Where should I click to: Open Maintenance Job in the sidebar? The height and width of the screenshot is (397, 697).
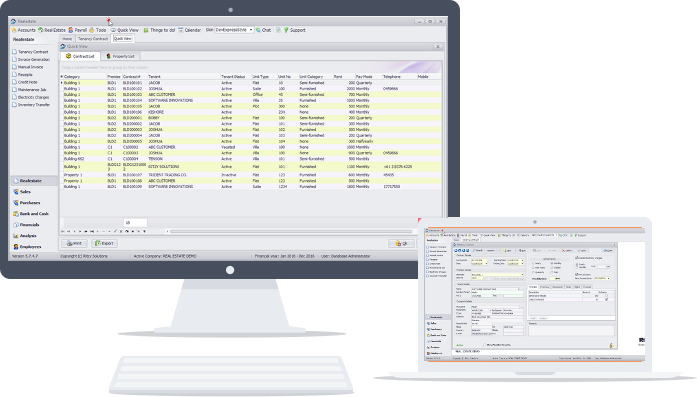click(29, 90)
